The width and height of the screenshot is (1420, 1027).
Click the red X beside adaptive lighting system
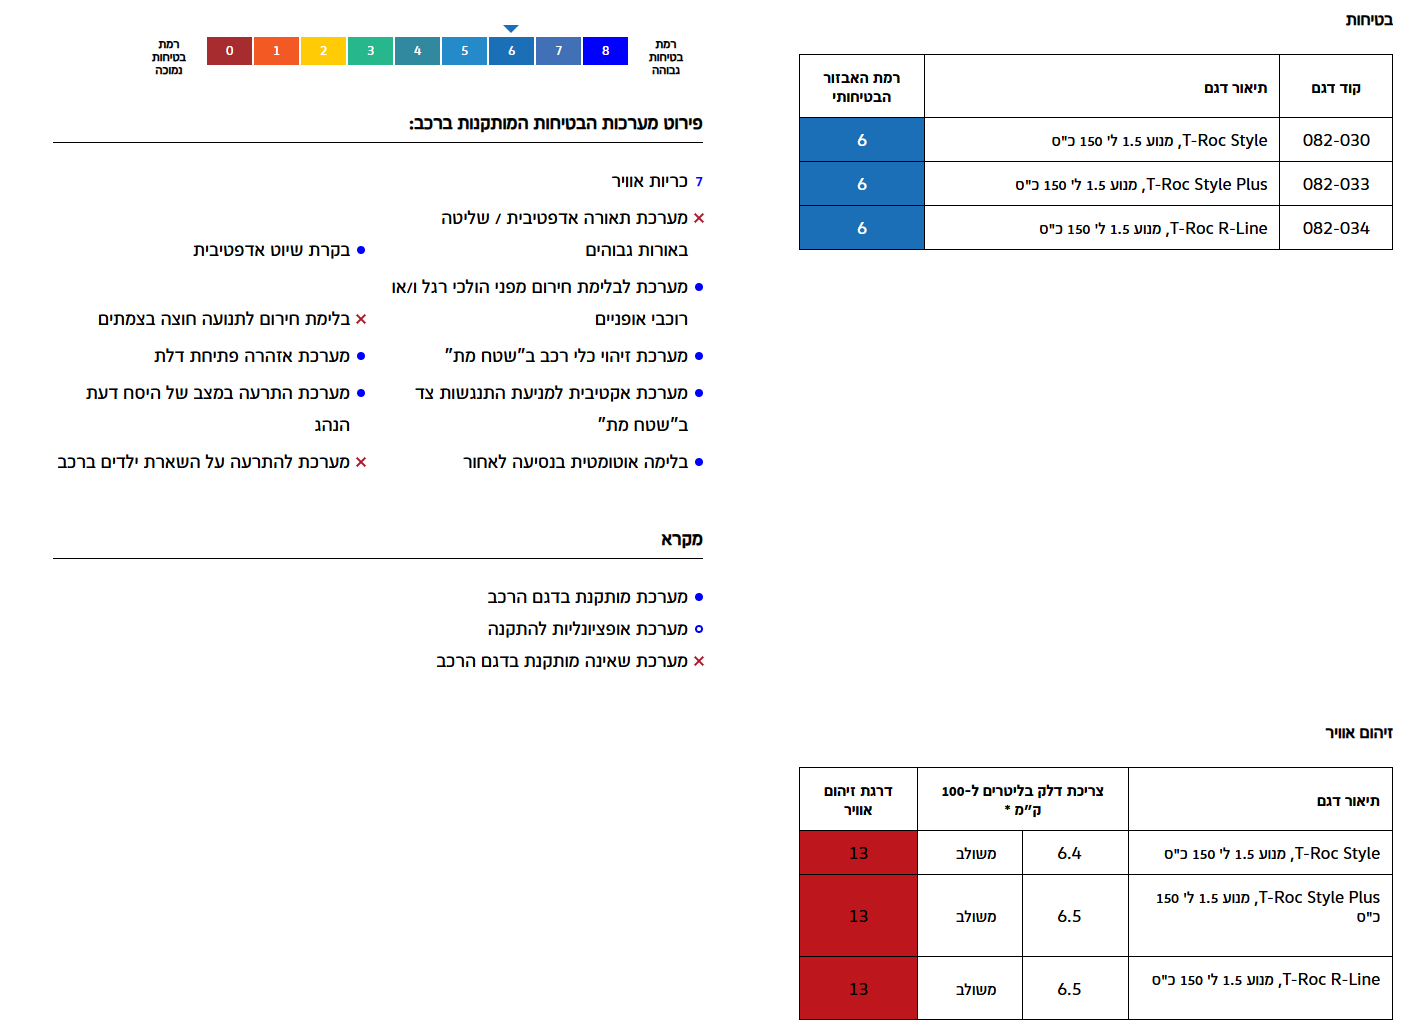[x=699, y=218]
